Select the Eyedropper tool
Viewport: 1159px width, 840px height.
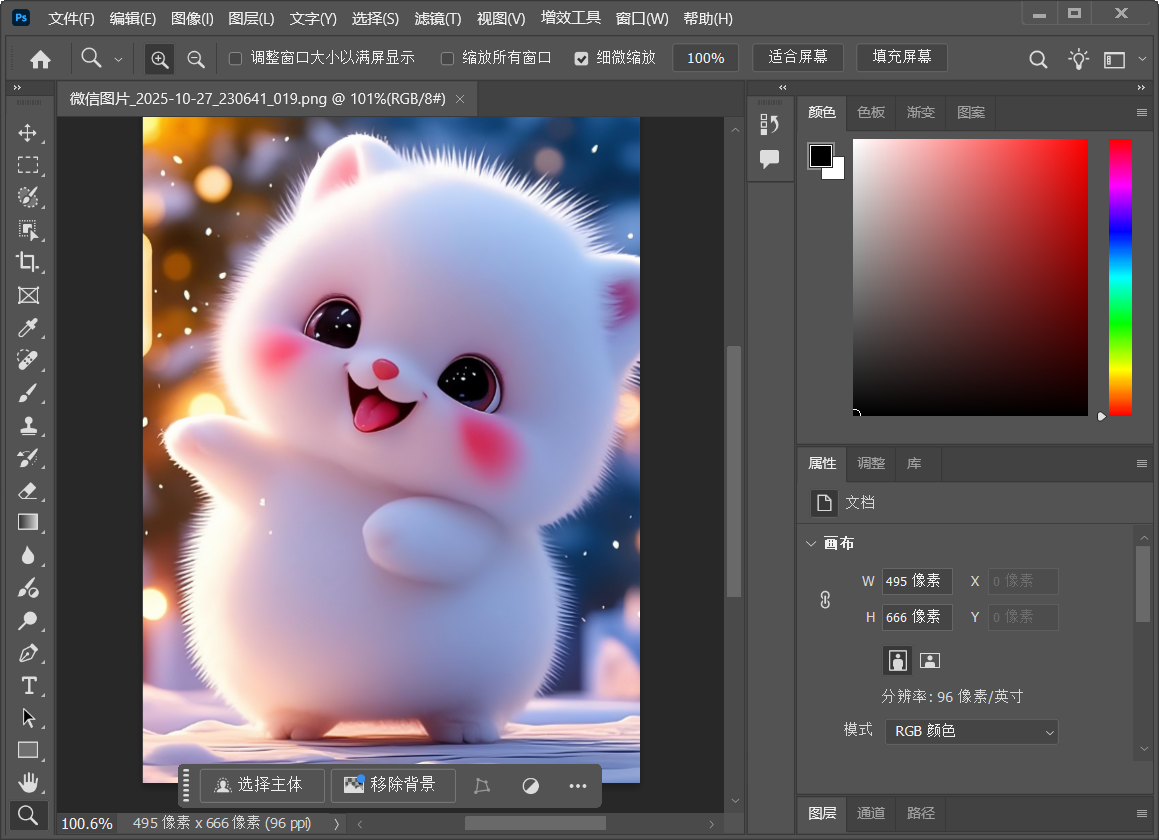coord(28,327)
